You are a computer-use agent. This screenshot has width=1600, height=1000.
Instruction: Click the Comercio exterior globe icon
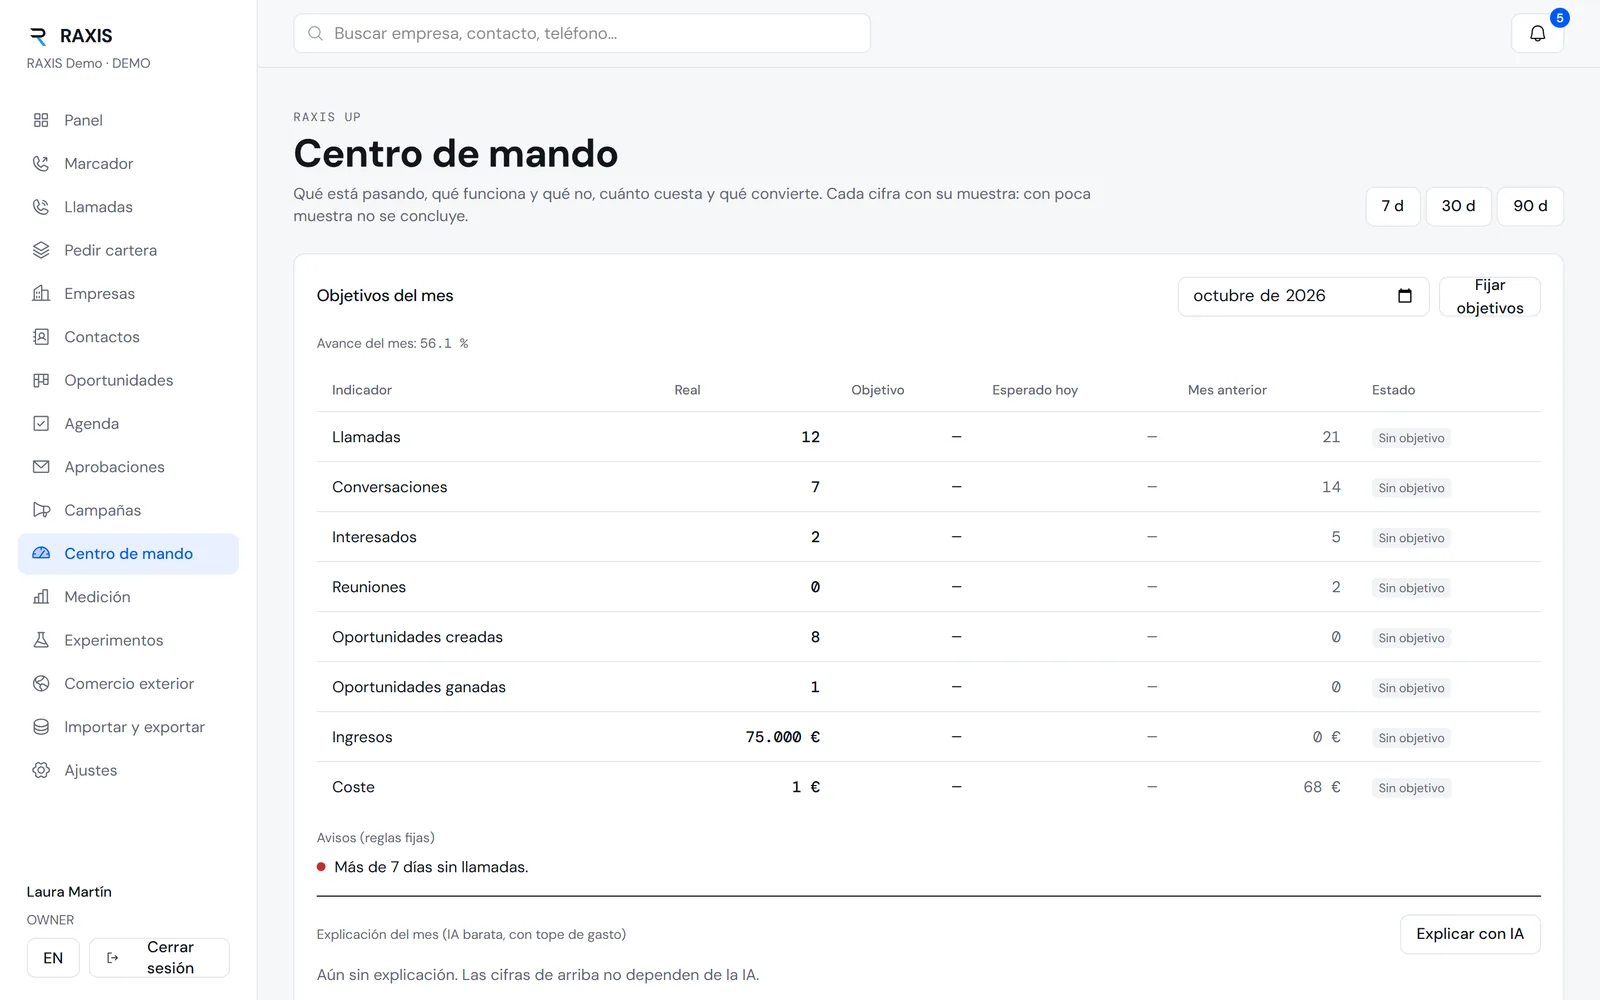click(41, 683)
